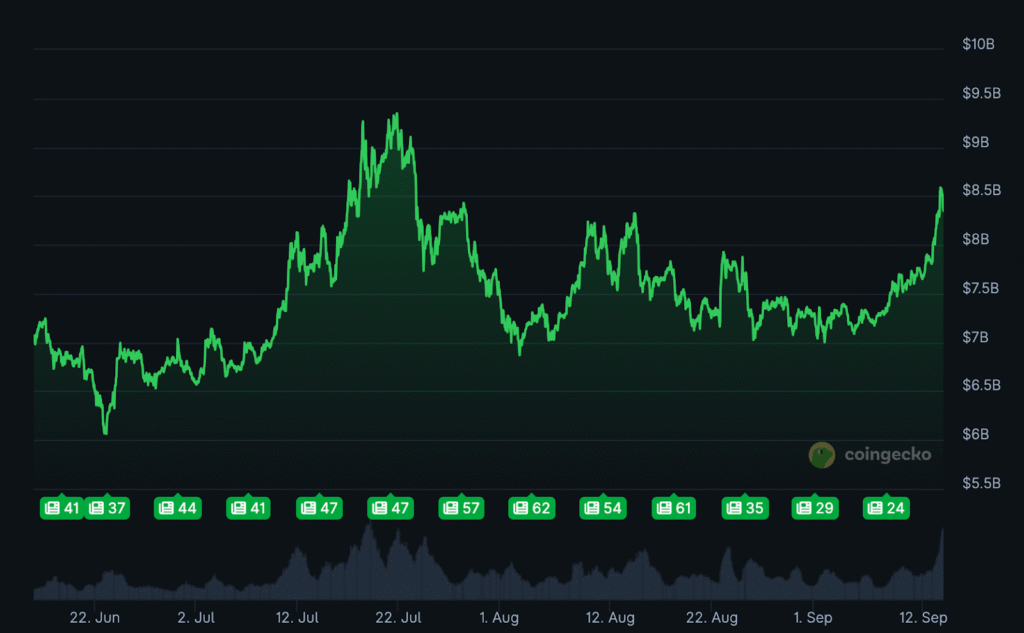
Task: Click the $5.5B axis label
Action: (x=978, y=483)
